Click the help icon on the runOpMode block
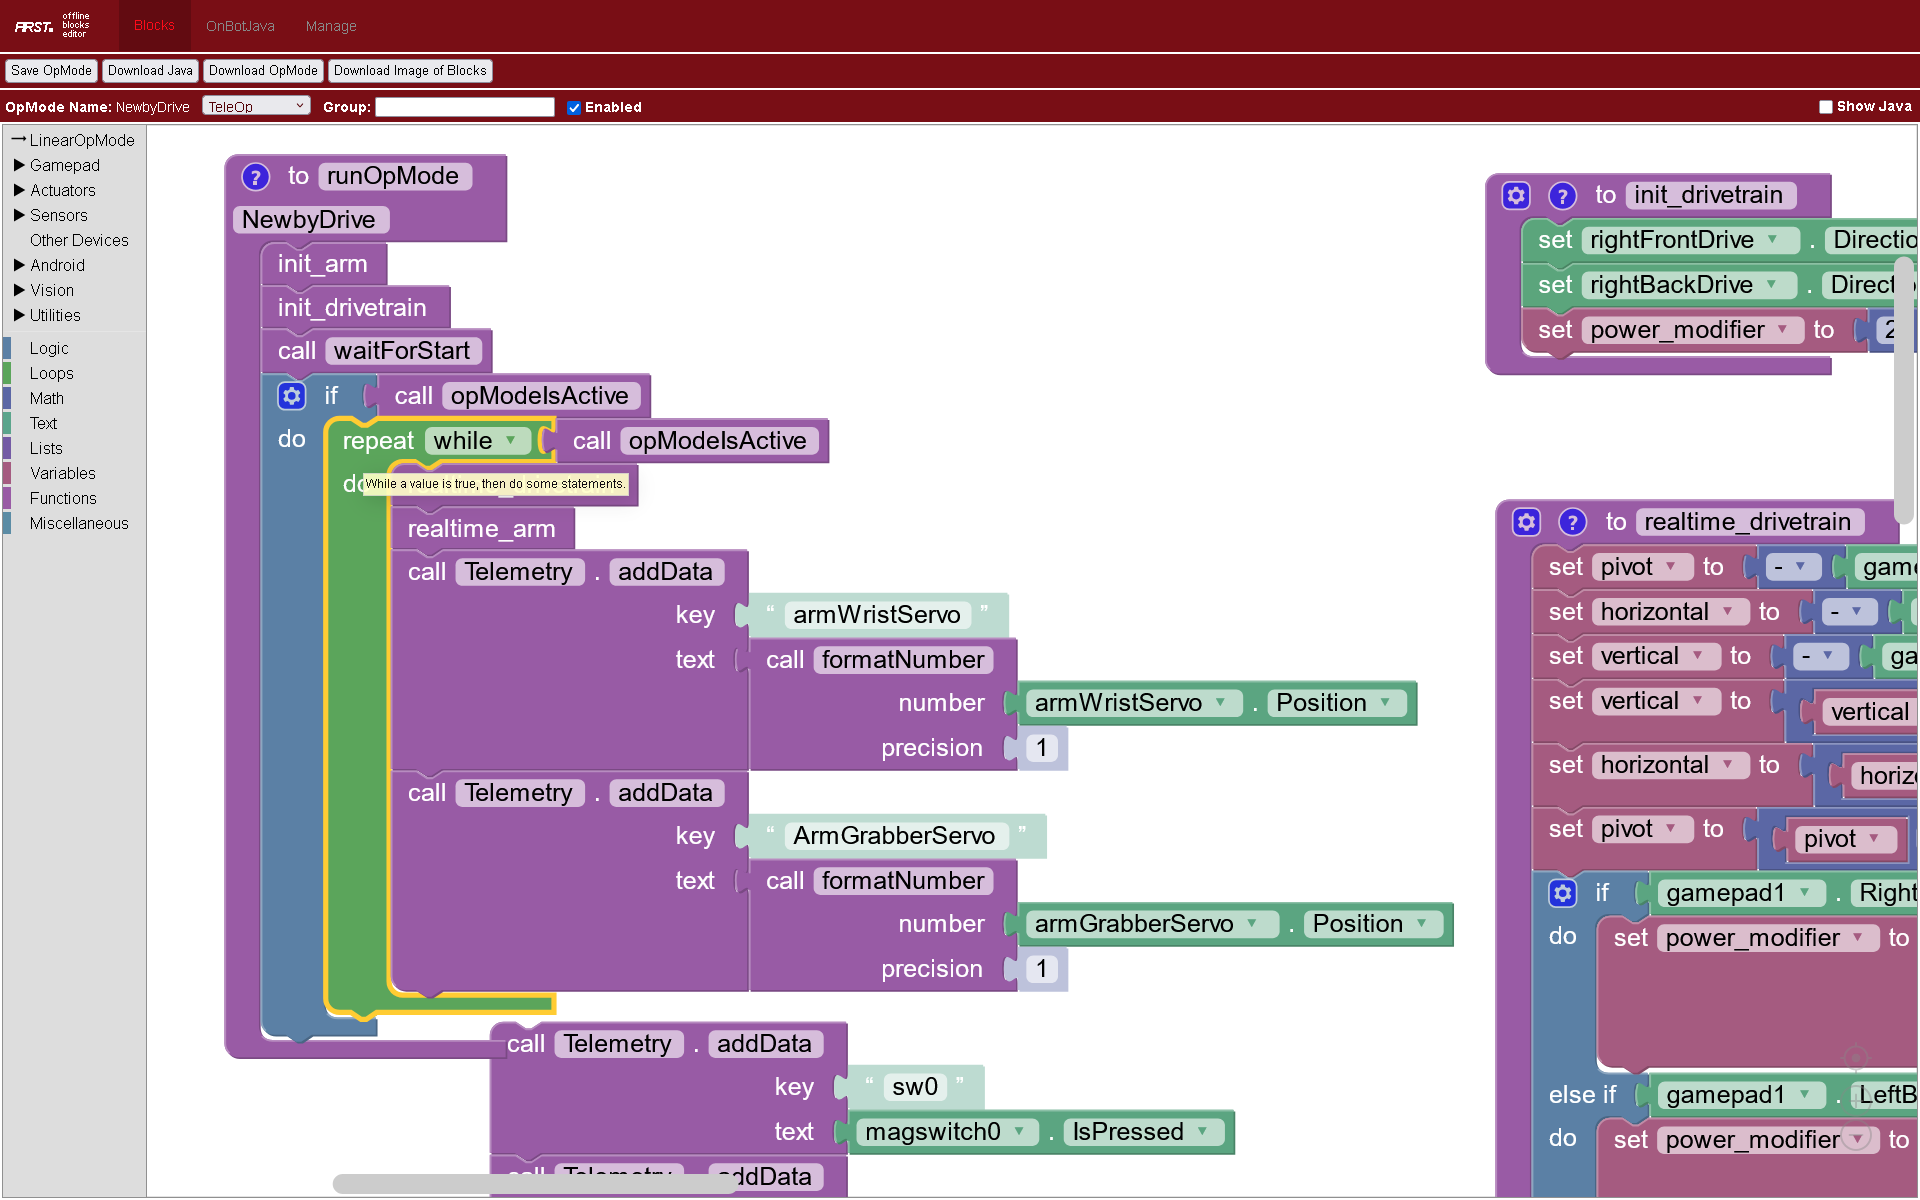This screenshot has height=1200, width=1920. click(256, 177)
